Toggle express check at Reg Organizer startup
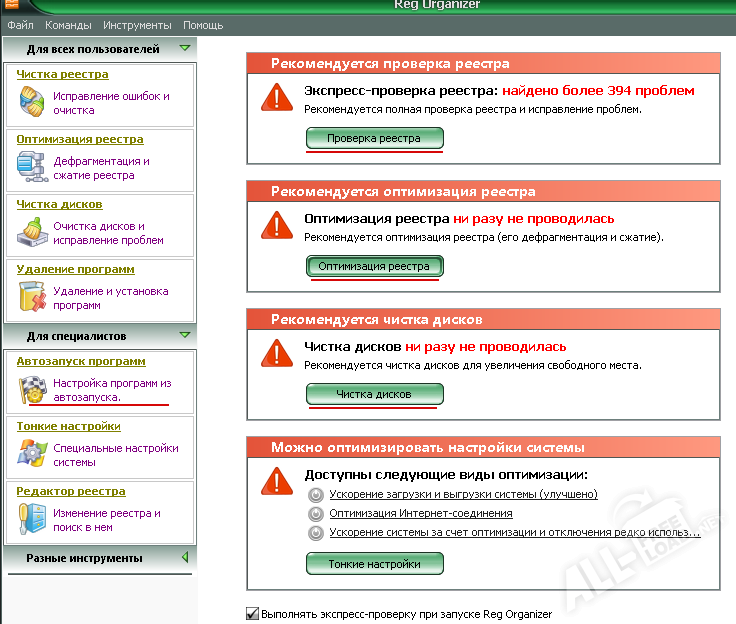Screen dimensions: 736x624 (x=251, y=614)
